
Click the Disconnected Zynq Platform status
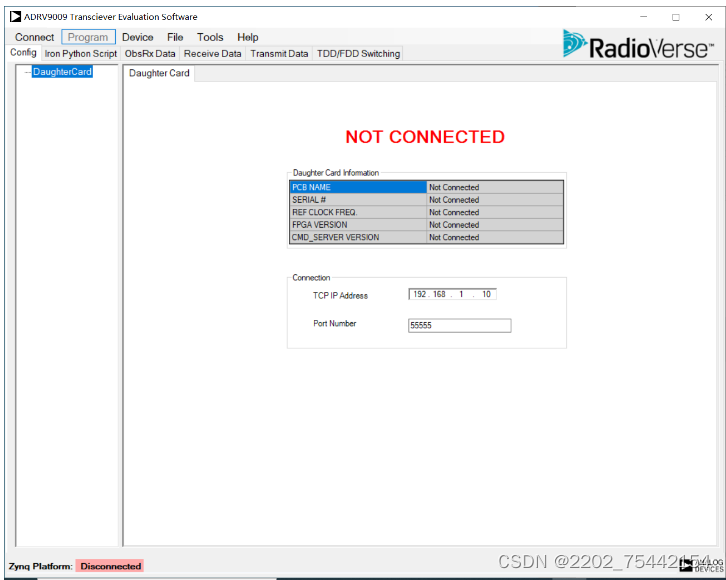110,566
